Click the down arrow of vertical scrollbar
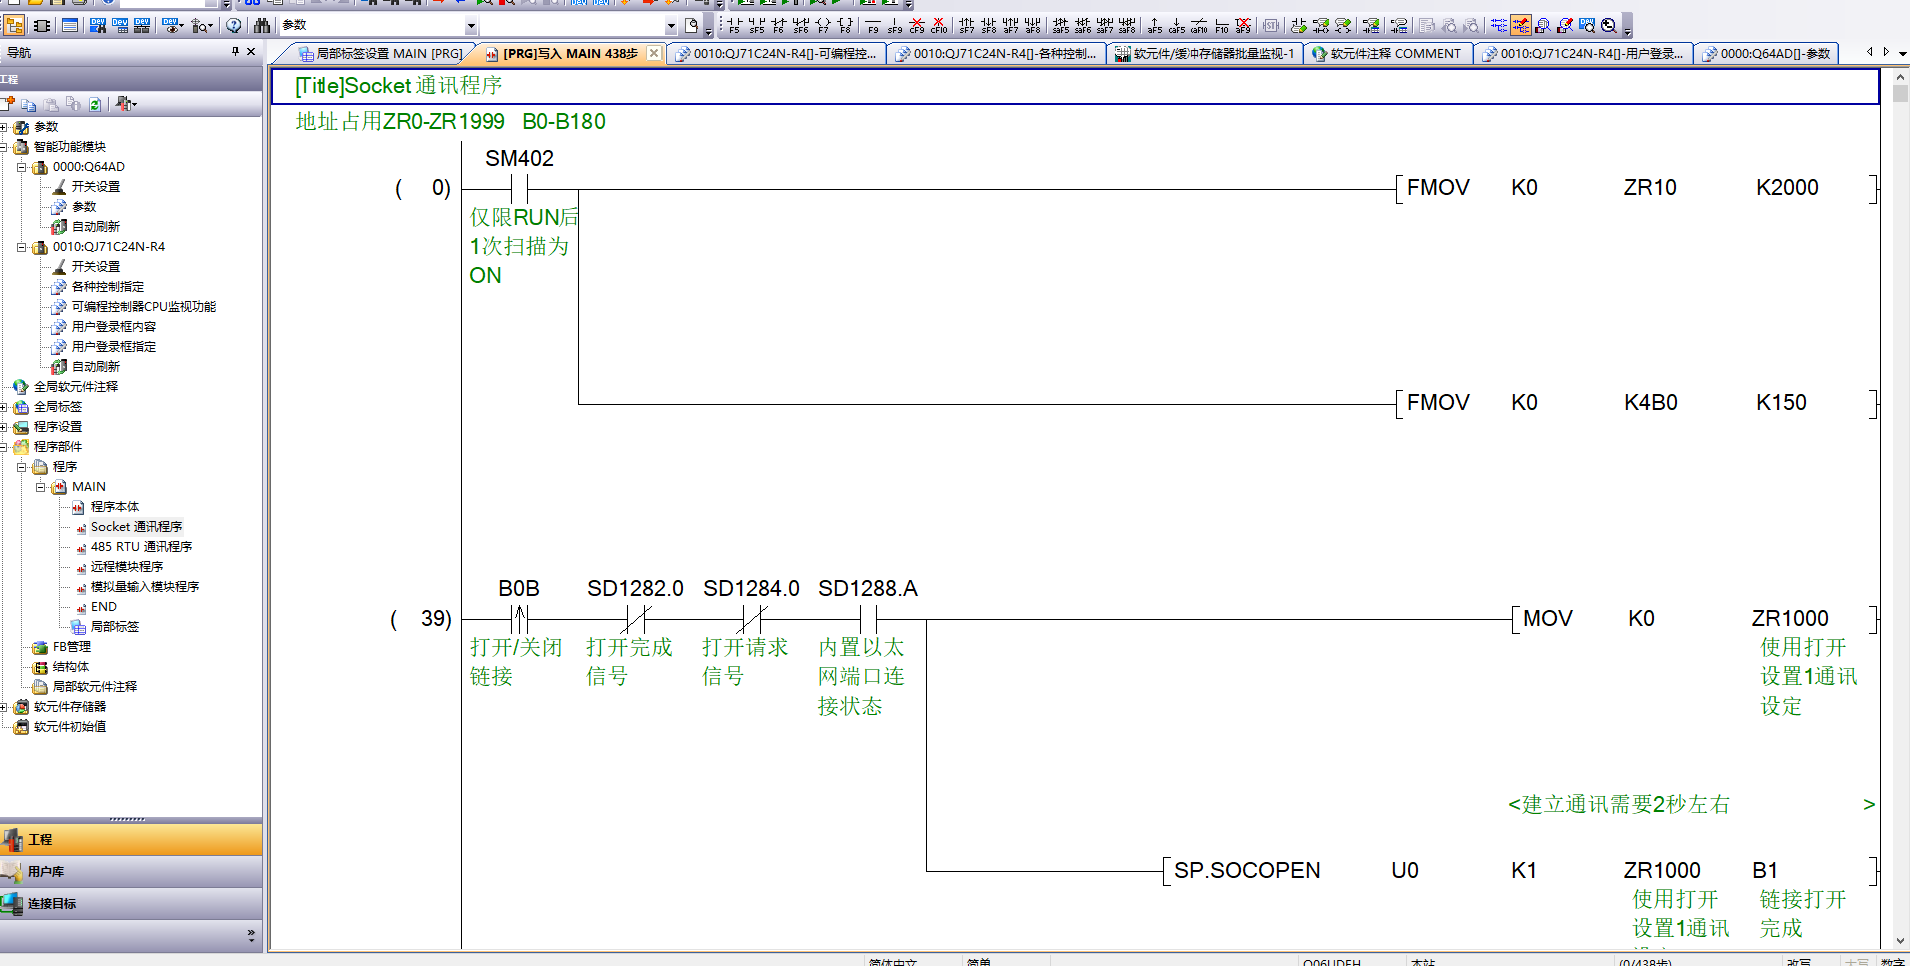The width and height of the screenshot is (1910, 966). (x=1900, y=941)
